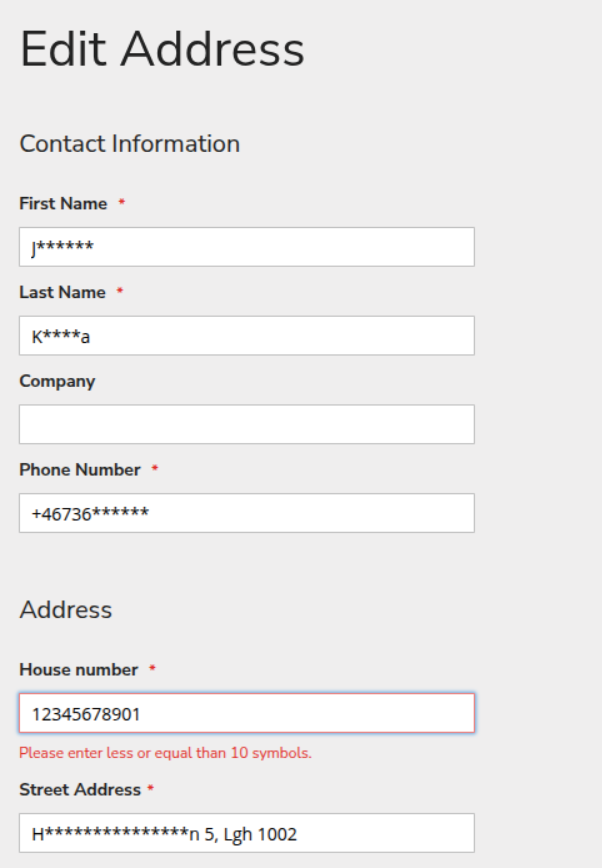Click the Edit Address page heading

pos(162,49)
